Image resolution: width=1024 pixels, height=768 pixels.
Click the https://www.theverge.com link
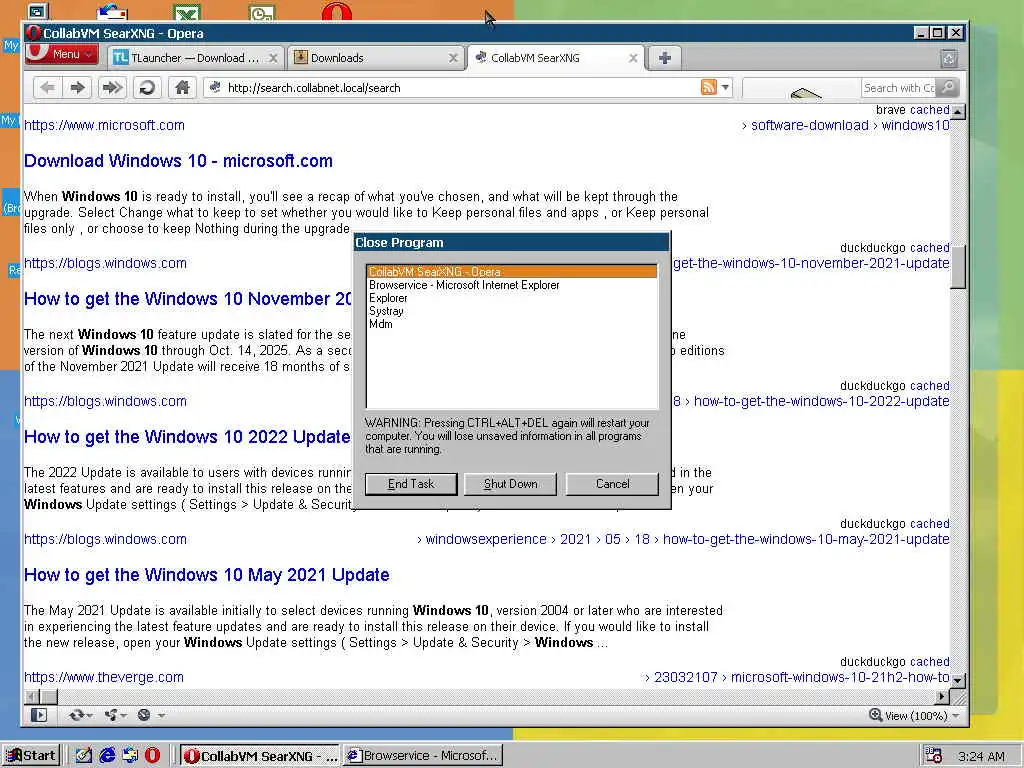[x=104, y=677]
